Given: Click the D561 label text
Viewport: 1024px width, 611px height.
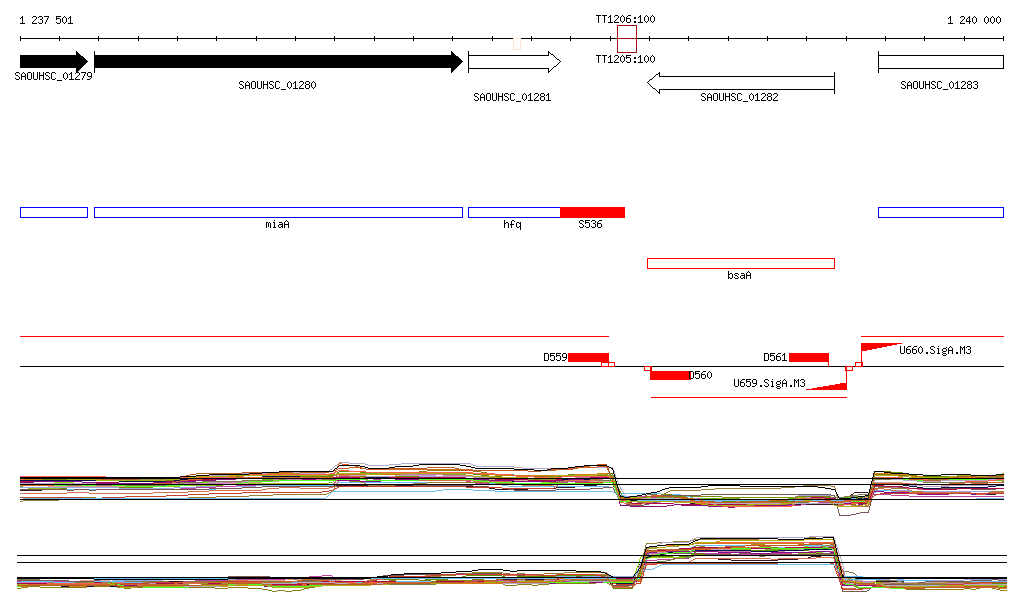Looking at the screenshot, I should tap(775, 357).
